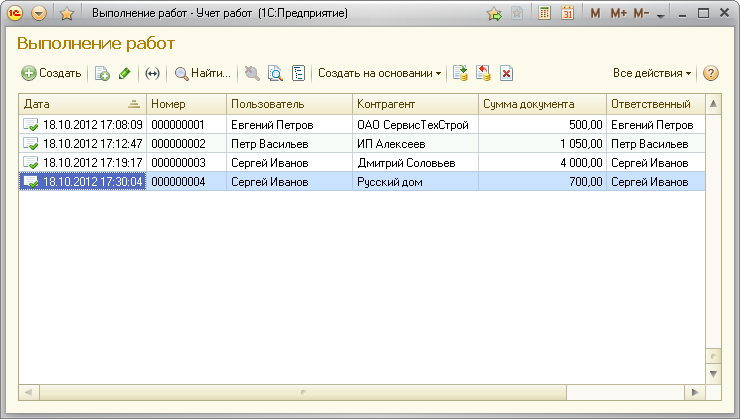Click the unpost document icon
The height and width of the screenshot is (419, 740).
[483, 73]
